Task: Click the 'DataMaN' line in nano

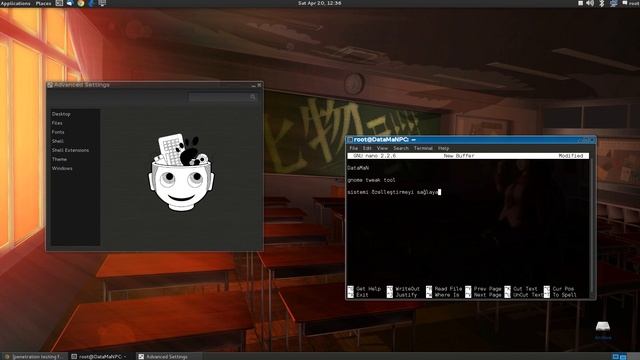Action: tap(358, 168)
